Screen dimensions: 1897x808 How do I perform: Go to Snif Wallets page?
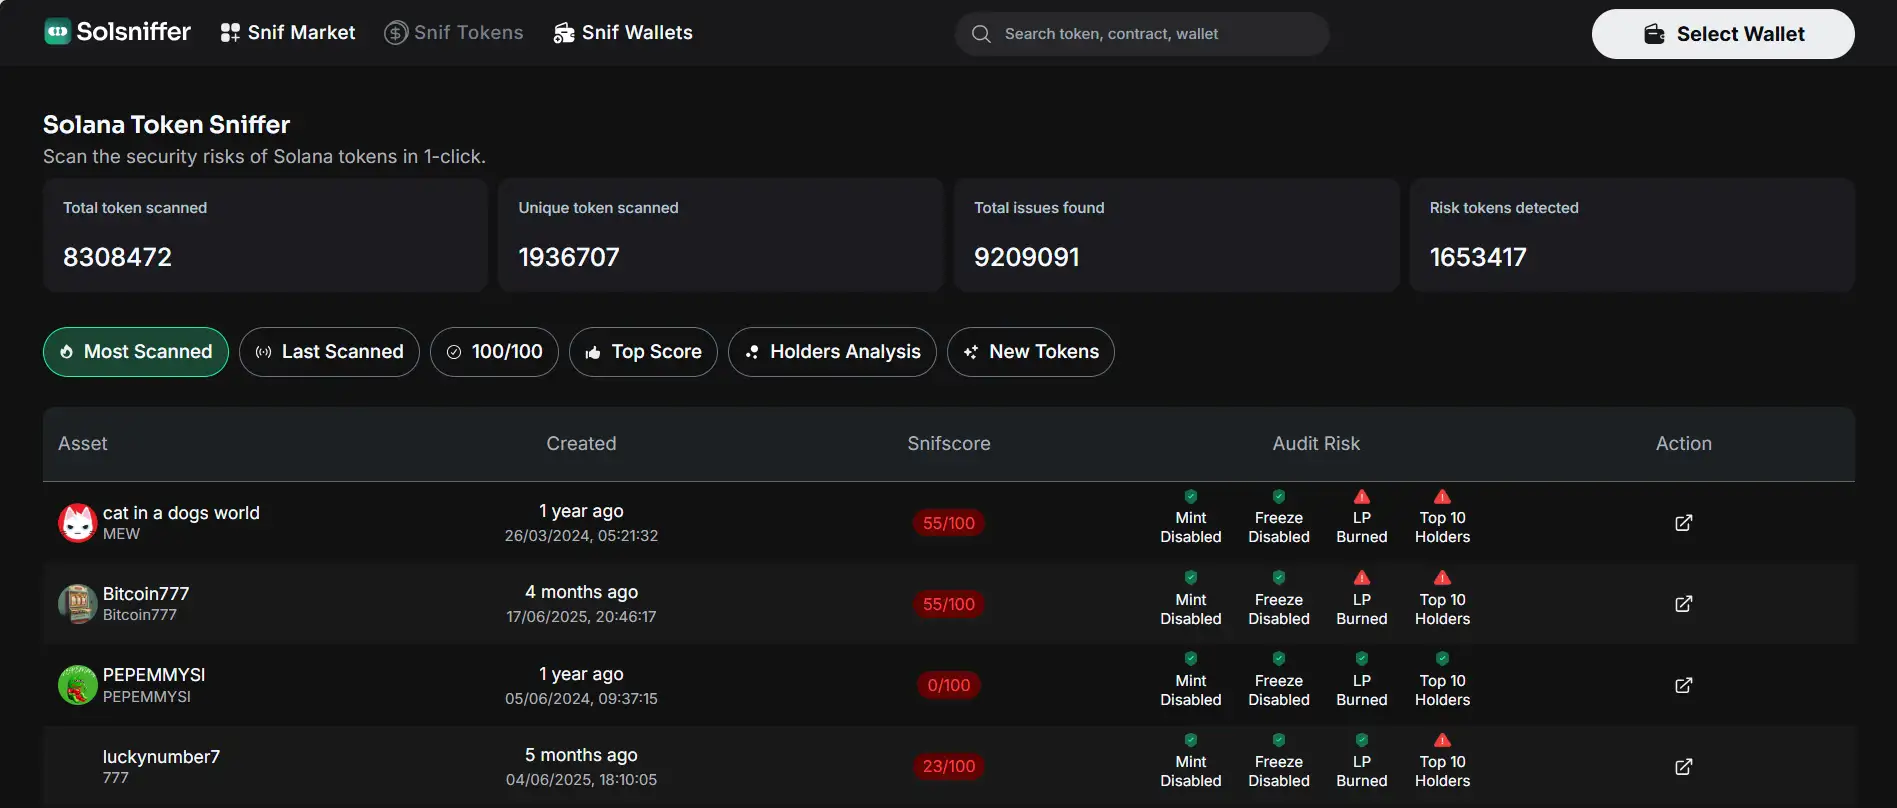pyautogui.click(x=623, y=33)
